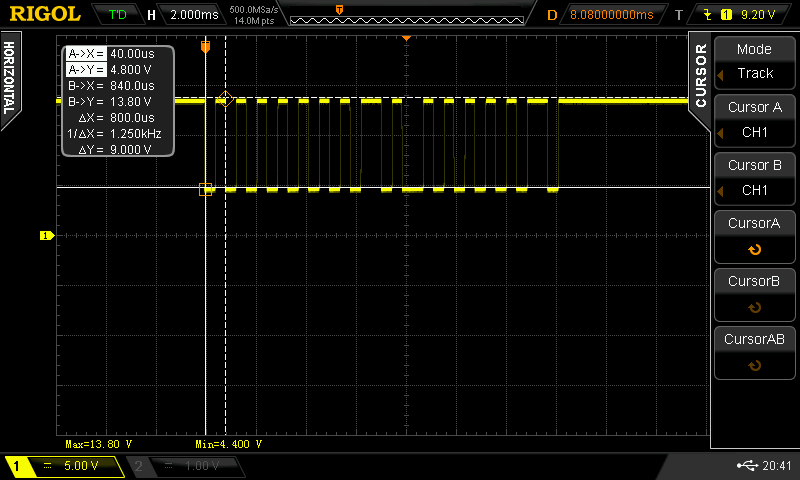Screen dimensions: 800x480
Task: Click the ΔY 9.000 V readout
Action: (x=115, y=149)
